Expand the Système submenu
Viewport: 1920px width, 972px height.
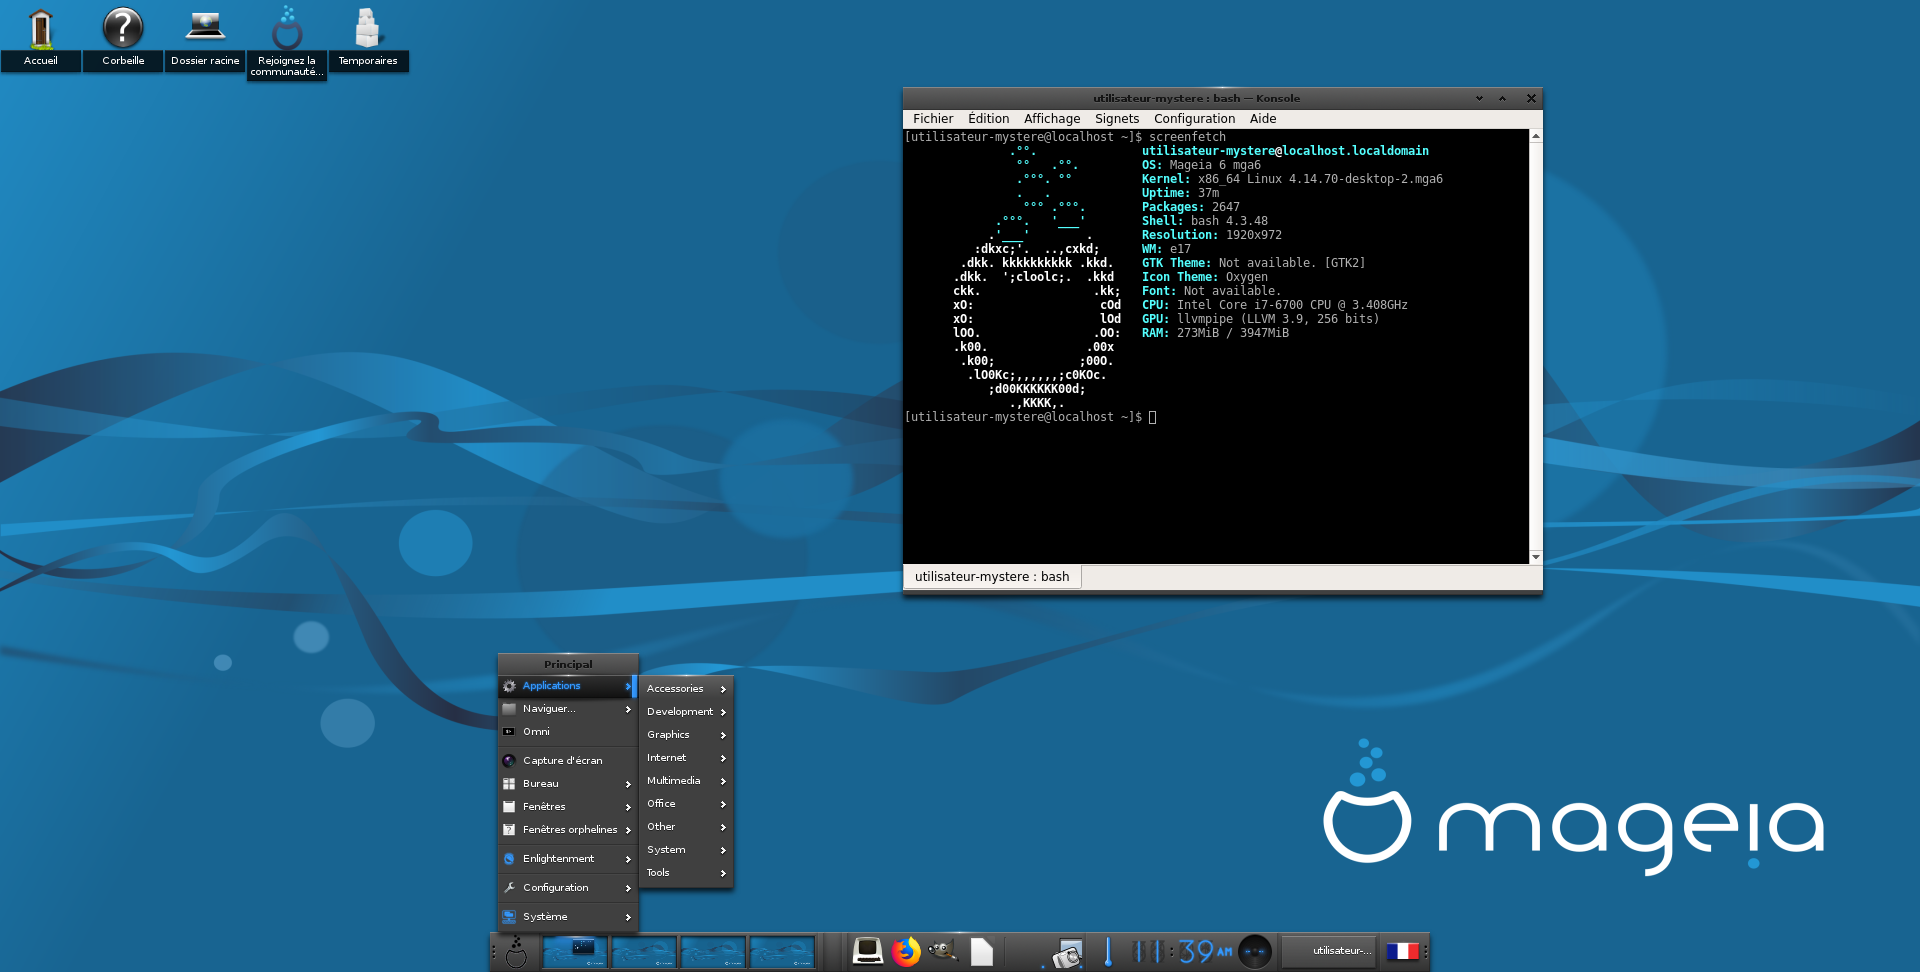coord(567,917)
